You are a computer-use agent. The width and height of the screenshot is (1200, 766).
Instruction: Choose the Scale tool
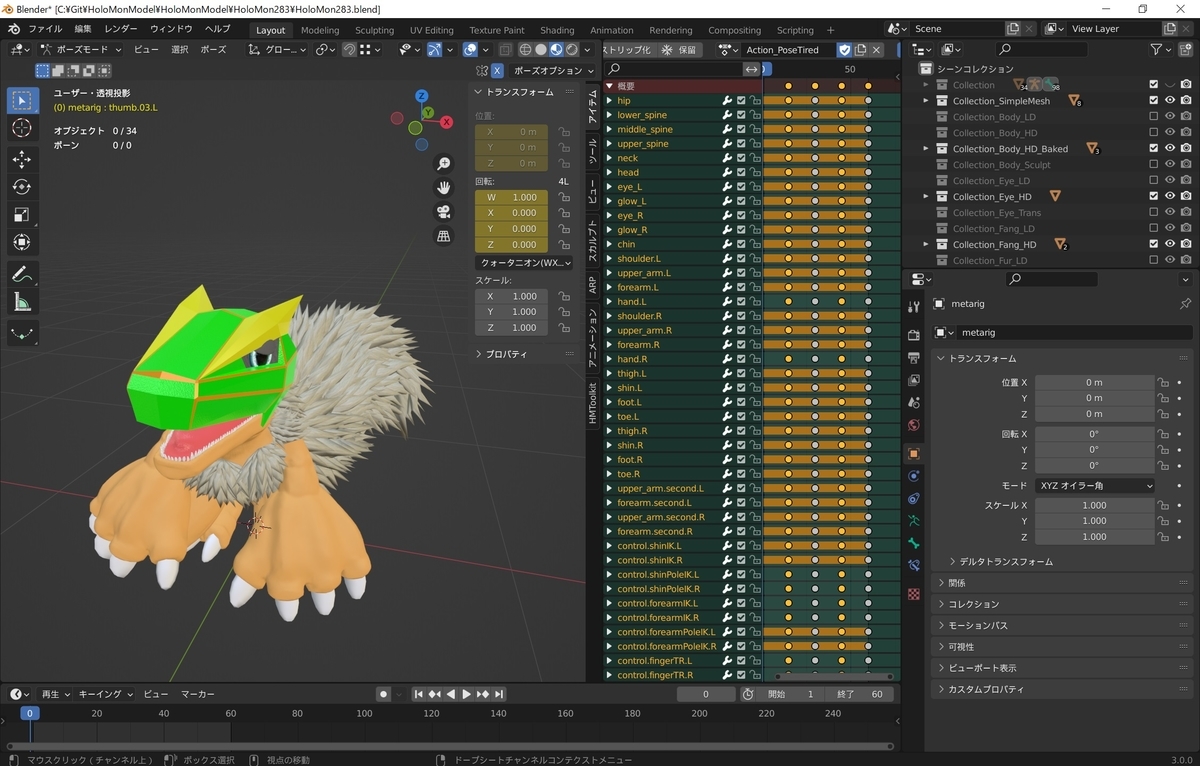point(22,215)
